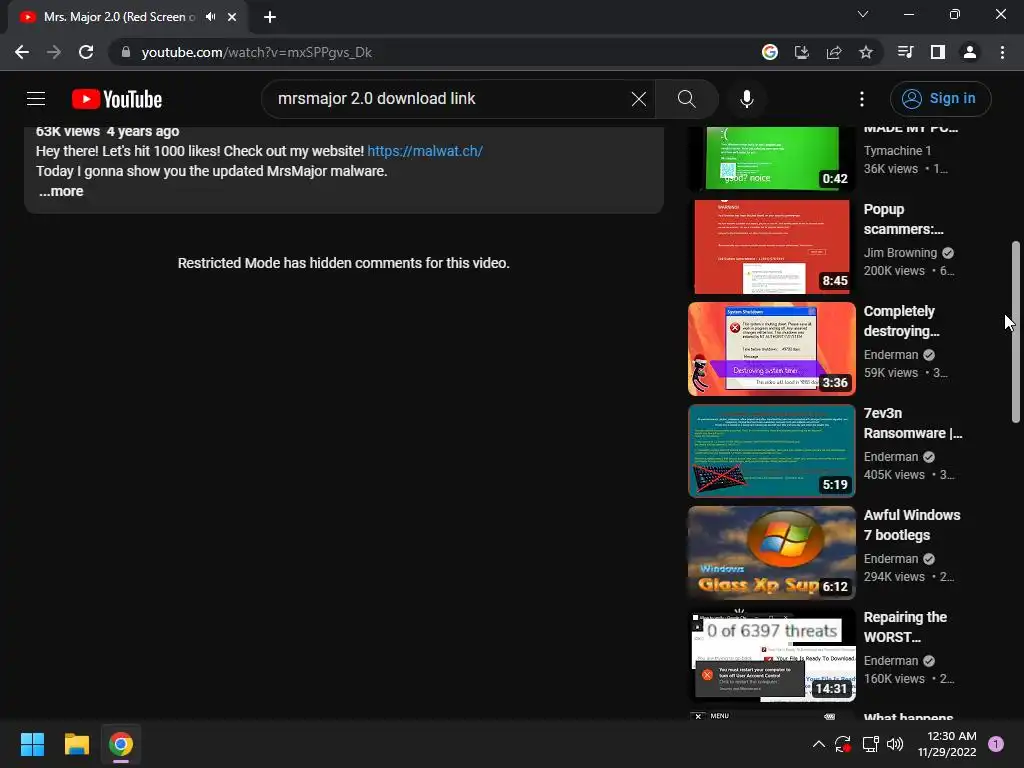Go back in browser history
Screen dimensions: 1024x768
pyautogui.click(x=22, y=52)
